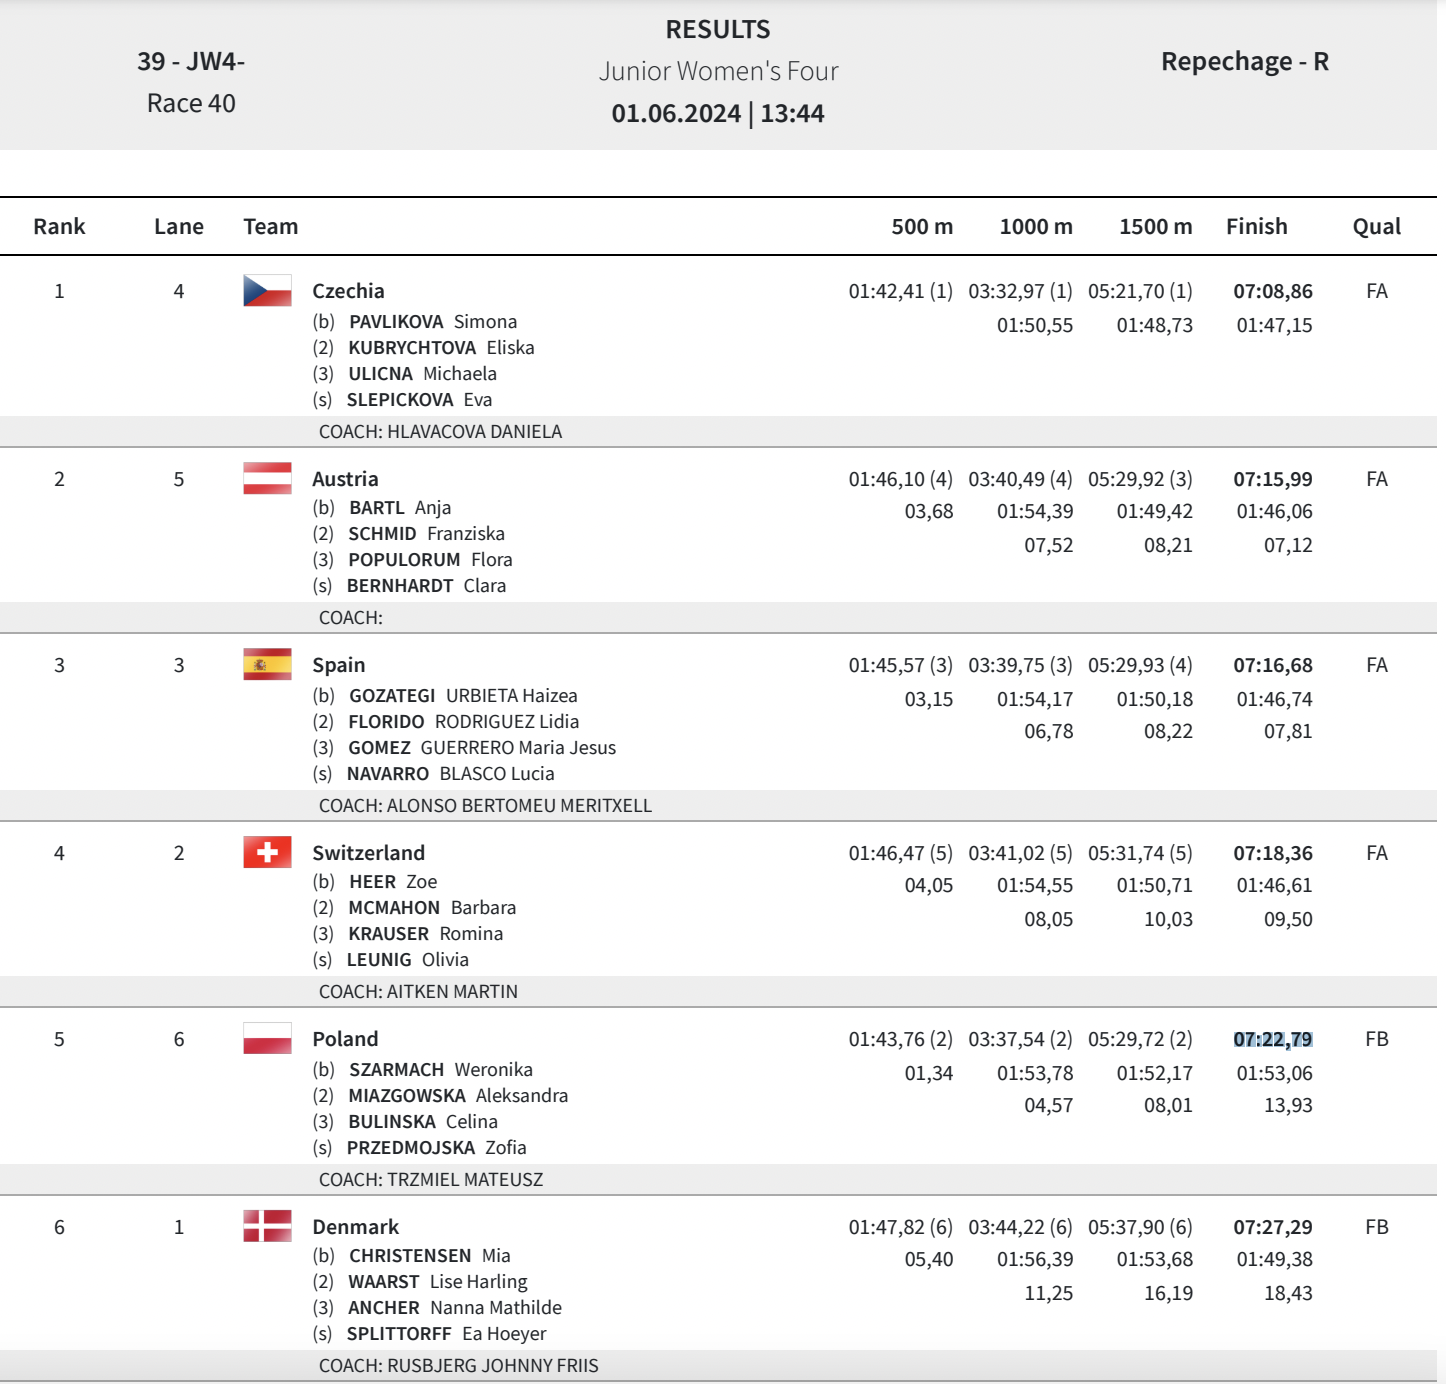Select the Czechia team name

(x=348, y=291)
